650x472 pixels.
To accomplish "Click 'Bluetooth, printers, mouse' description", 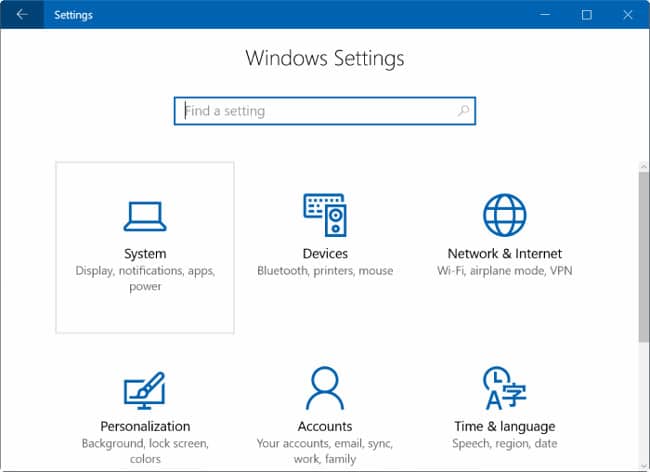I will [325, 271].
